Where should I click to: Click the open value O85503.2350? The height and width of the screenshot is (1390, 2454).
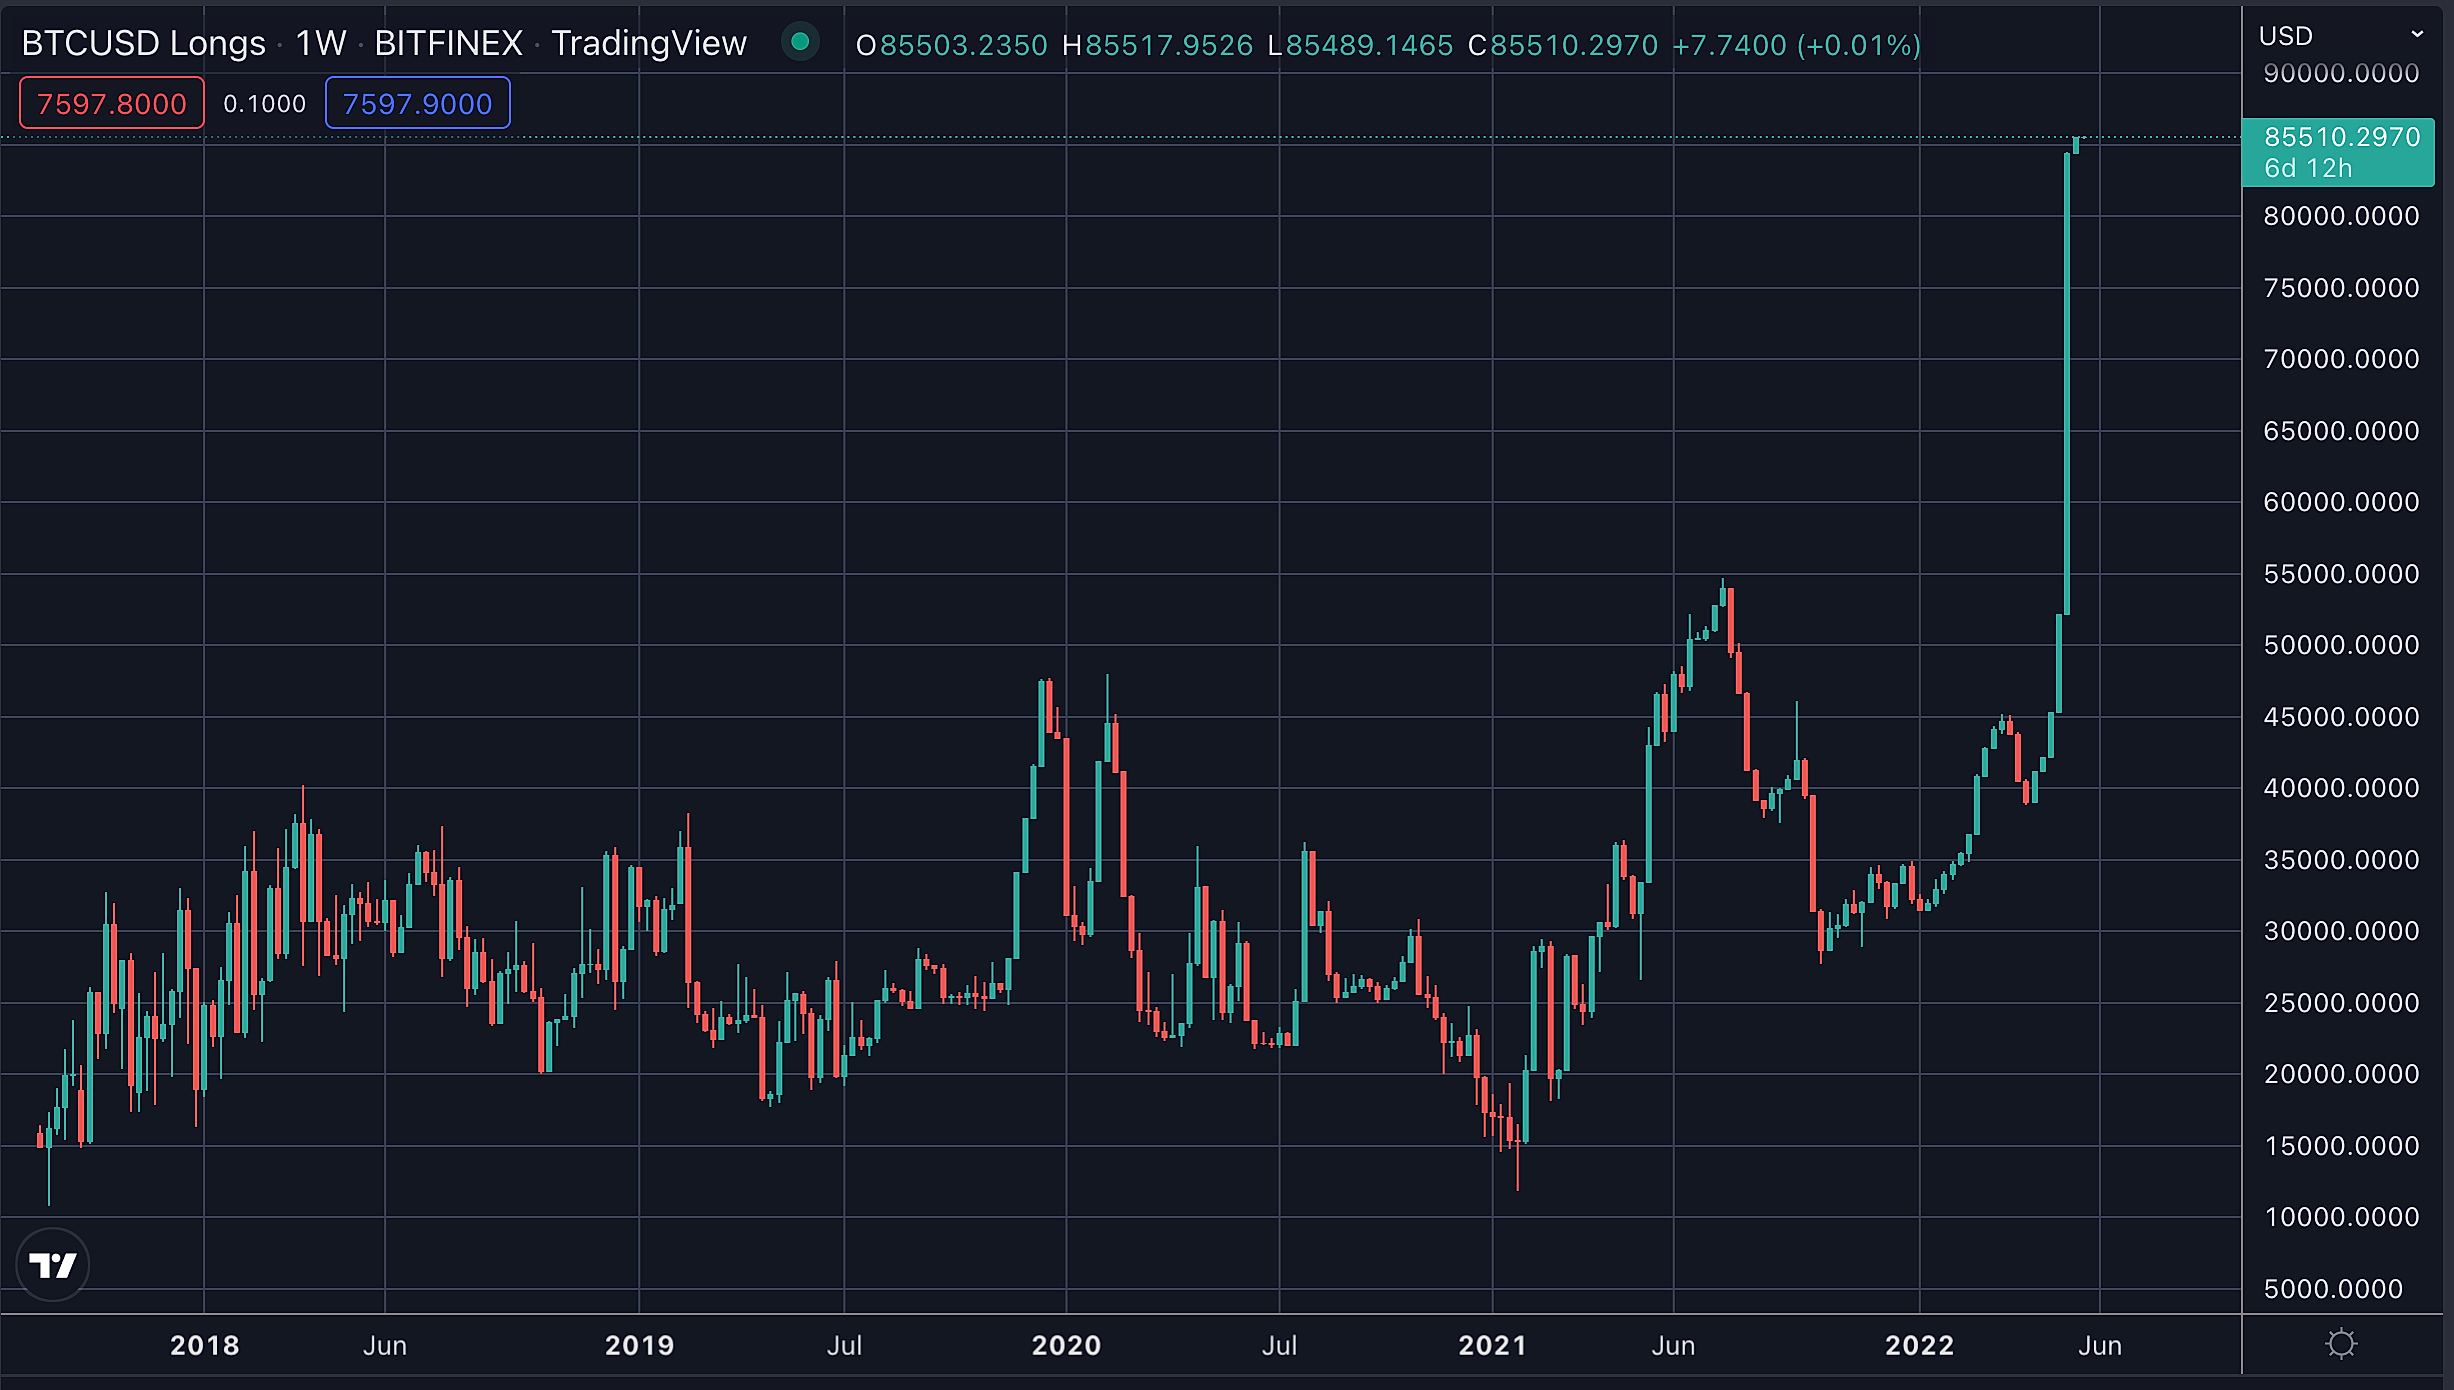coord(952,45)
